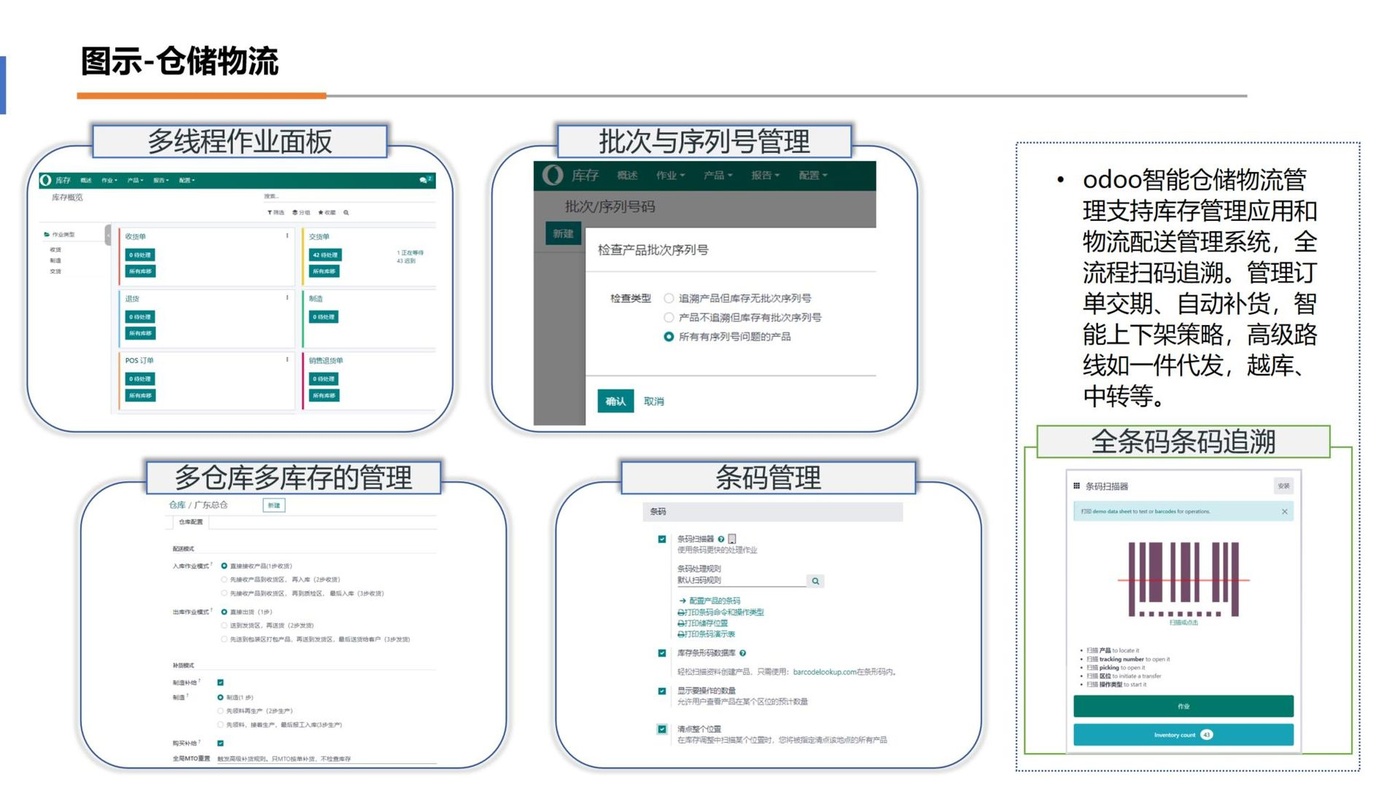Screen dimensions: 1400x788
Task: Click the search magnifier in inventory overview filters
Action: pos(346,213)
